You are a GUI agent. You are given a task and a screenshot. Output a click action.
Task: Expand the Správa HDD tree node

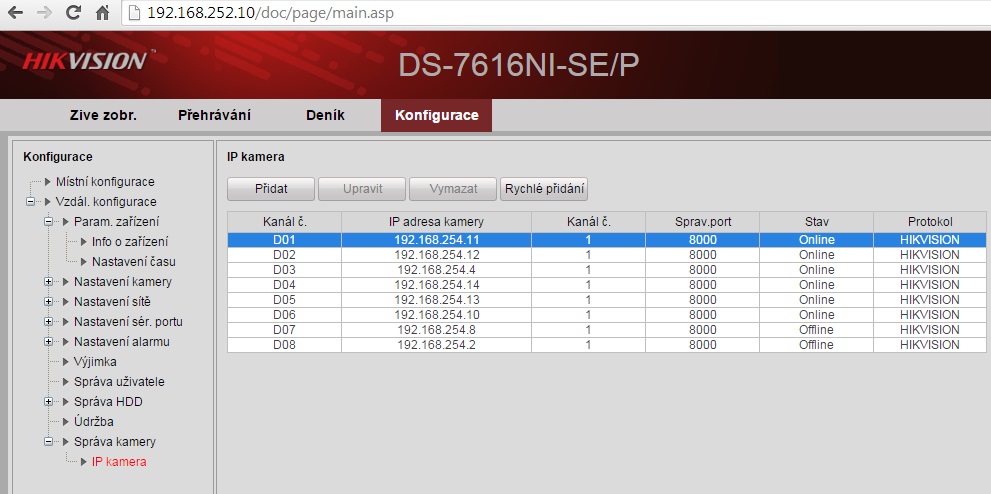coord(48,402)
